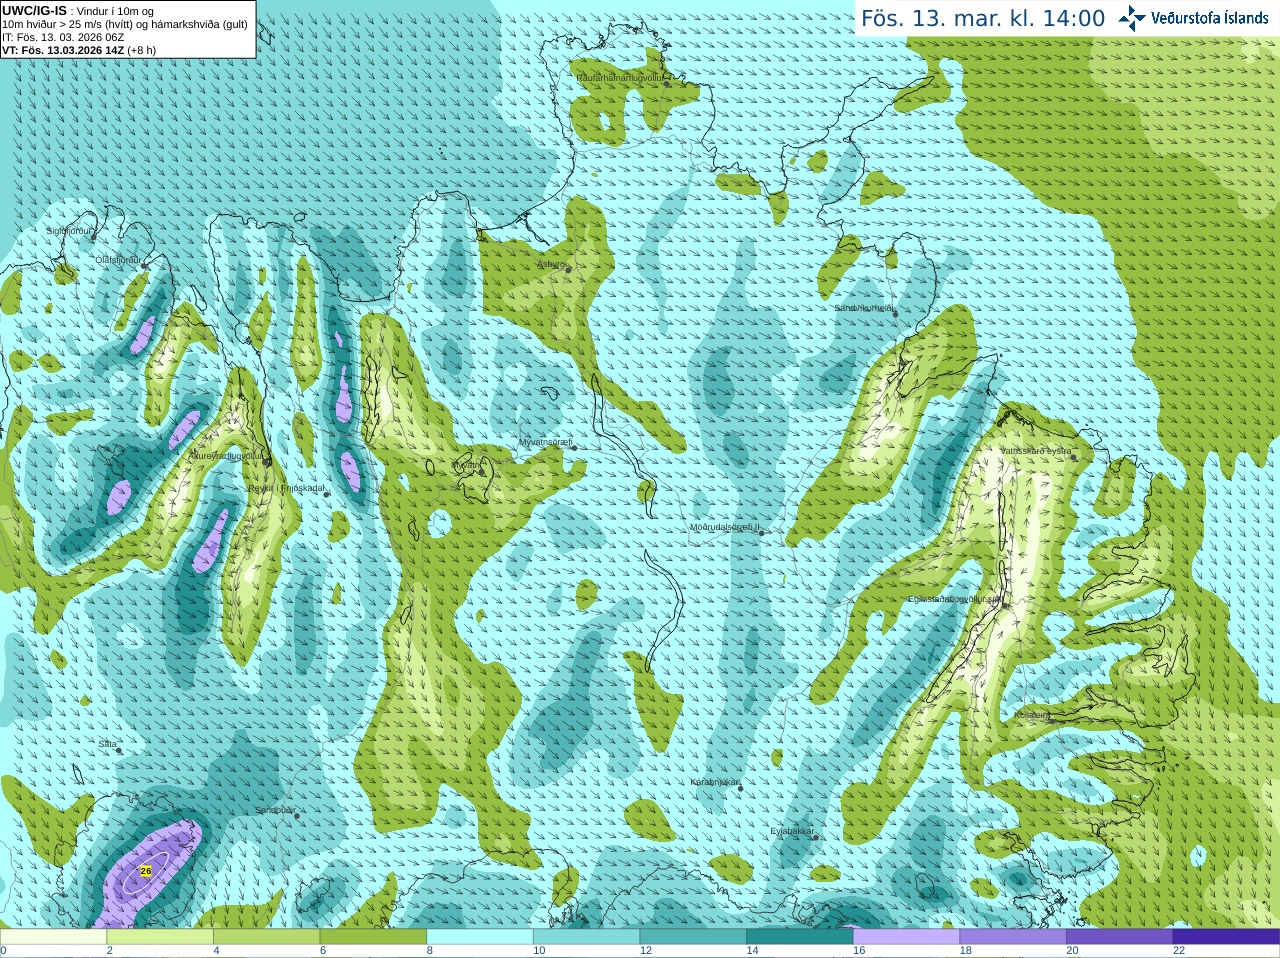Click the 2–4 m/s legend swatch
Viewport: 1280px width, 958px height.
click(x=160, y=937)
